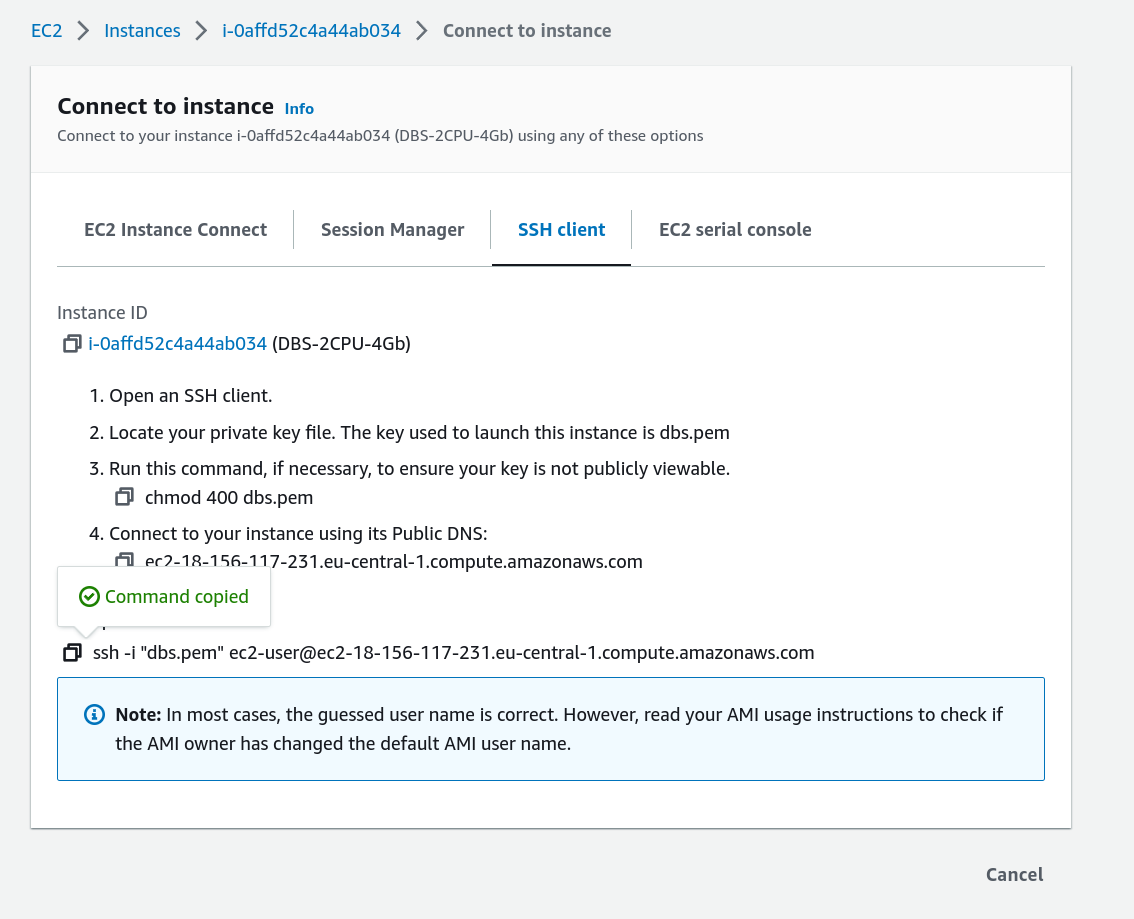Click the Cancel button
The height and width of the screenshot is (919, 1134).
(x=1014, y=875)
